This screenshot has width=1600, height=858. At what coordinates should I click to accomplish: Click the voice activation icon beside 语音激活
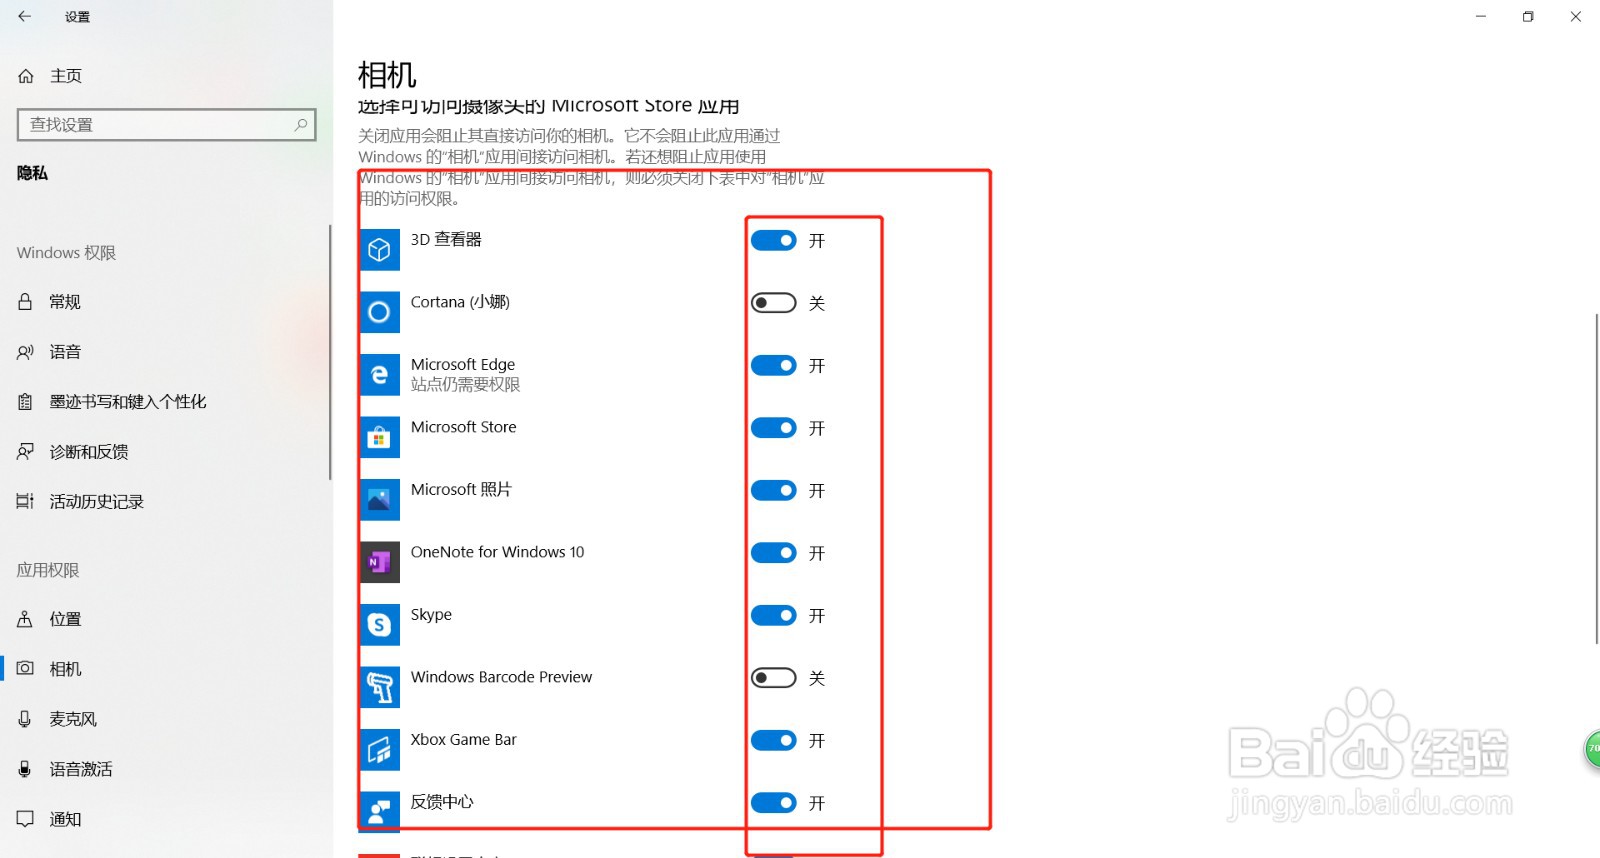pyautogui.click(x=25, y=769)
